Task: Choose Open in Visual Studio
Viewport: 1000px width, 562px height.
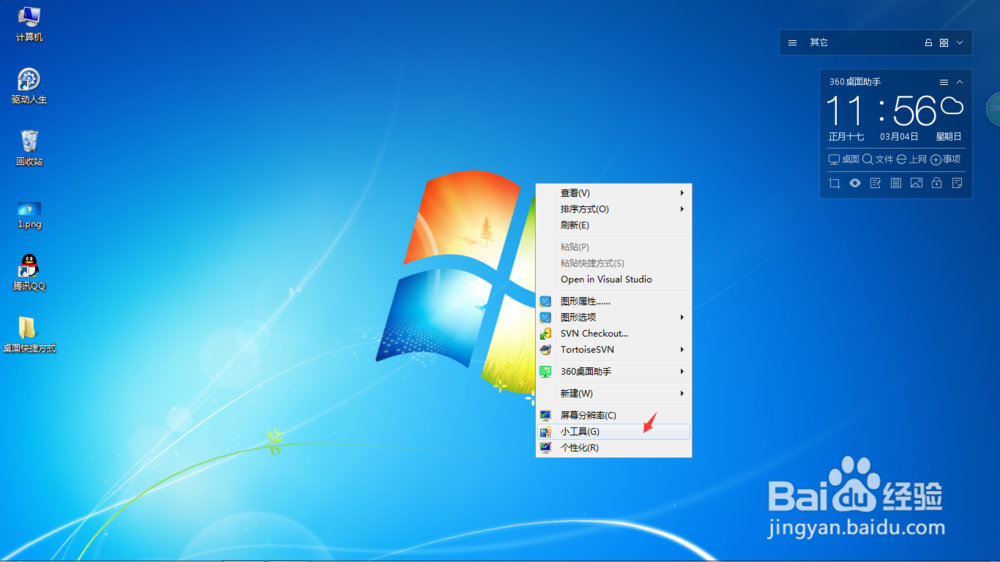Action: coord(614,279)
